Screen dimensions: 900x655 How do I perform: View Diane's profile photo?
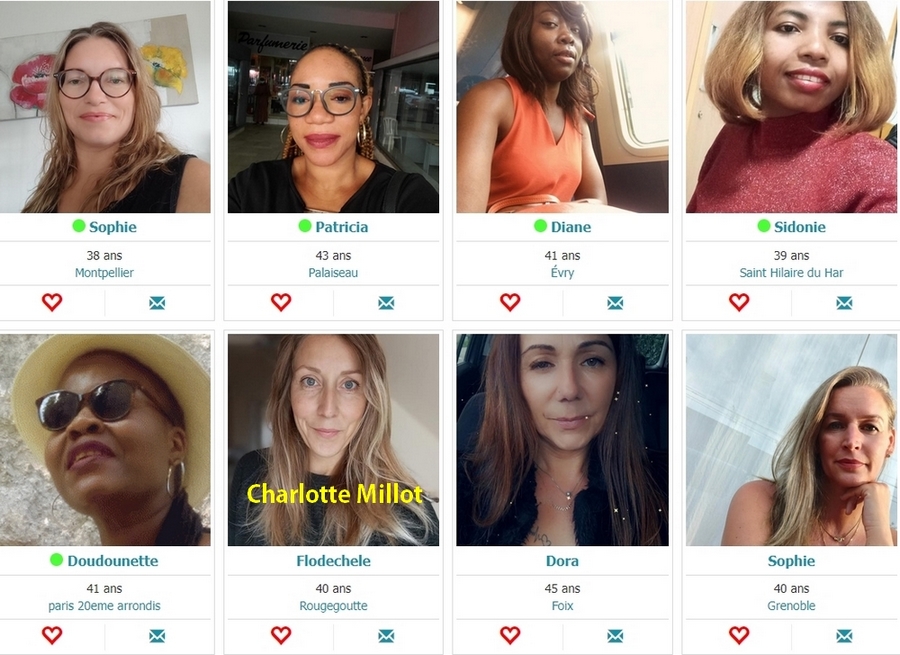pos(562,107)
